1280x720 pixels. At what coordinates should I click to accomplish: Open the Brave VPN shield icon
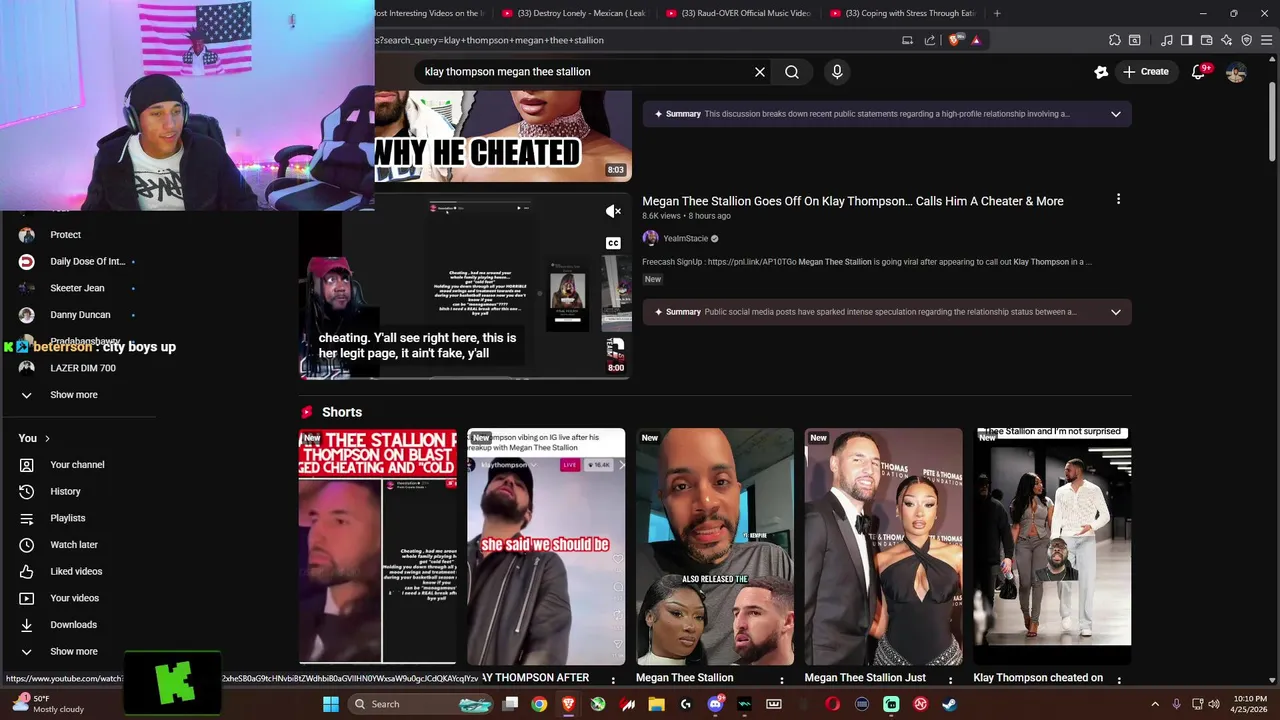click(x=1246, y=40)
